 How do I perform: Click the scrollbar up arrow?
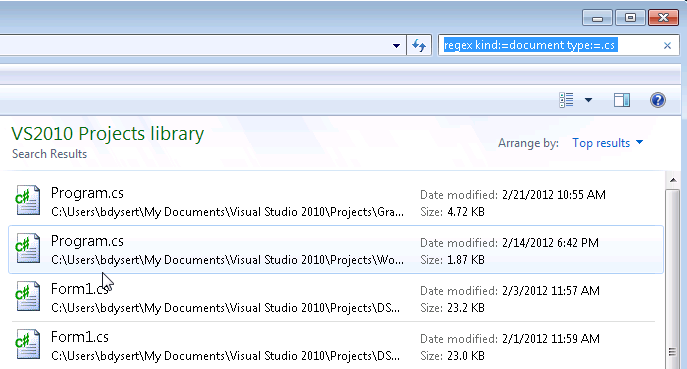tap(673, 180)
